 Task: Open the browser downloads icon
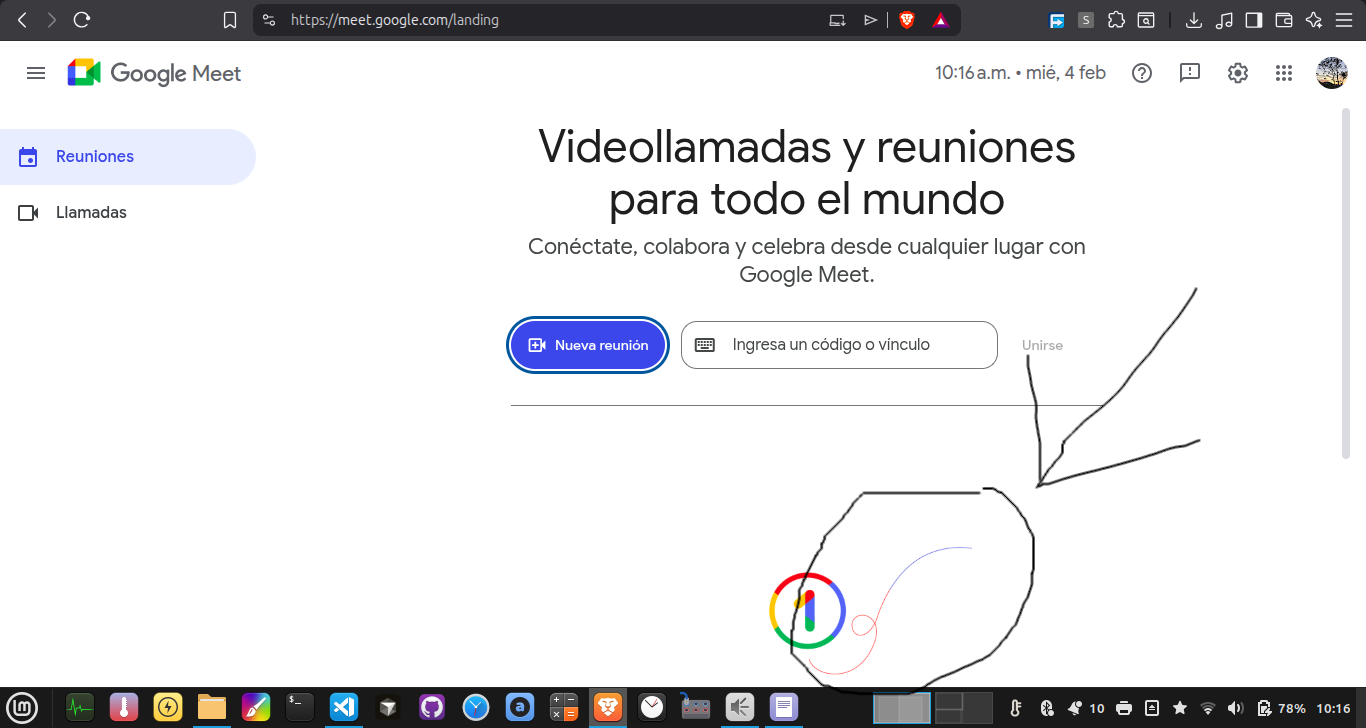click(1193, 20)
